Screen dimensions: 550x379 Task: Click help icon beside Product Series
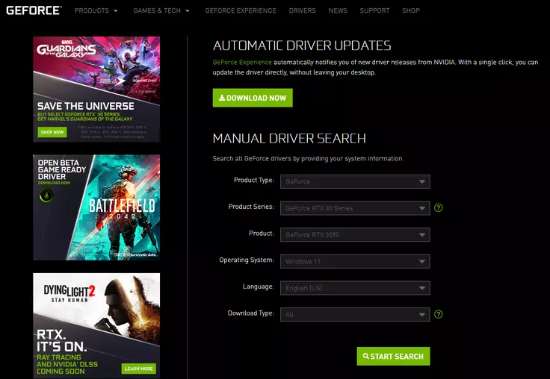pos(438,208)
